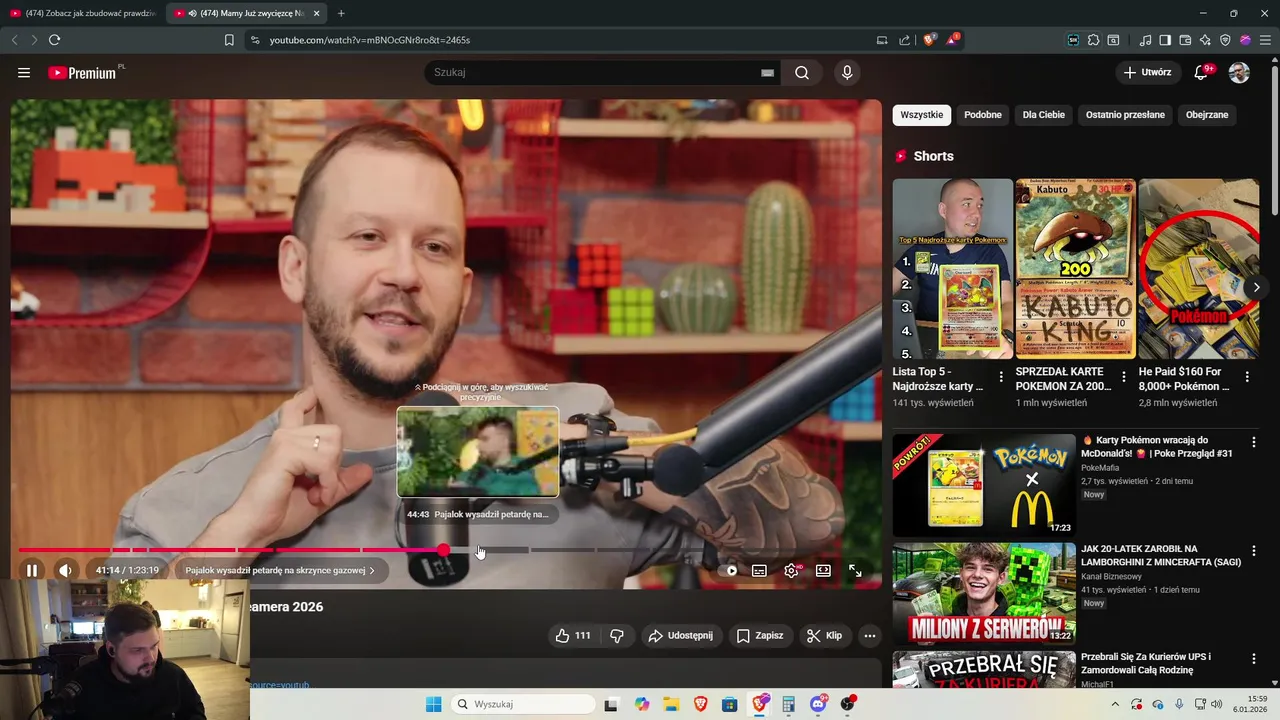This screenshot has width=1280, height=720.
Task: Select the Wszystkie filter chip
Action: 922,115
